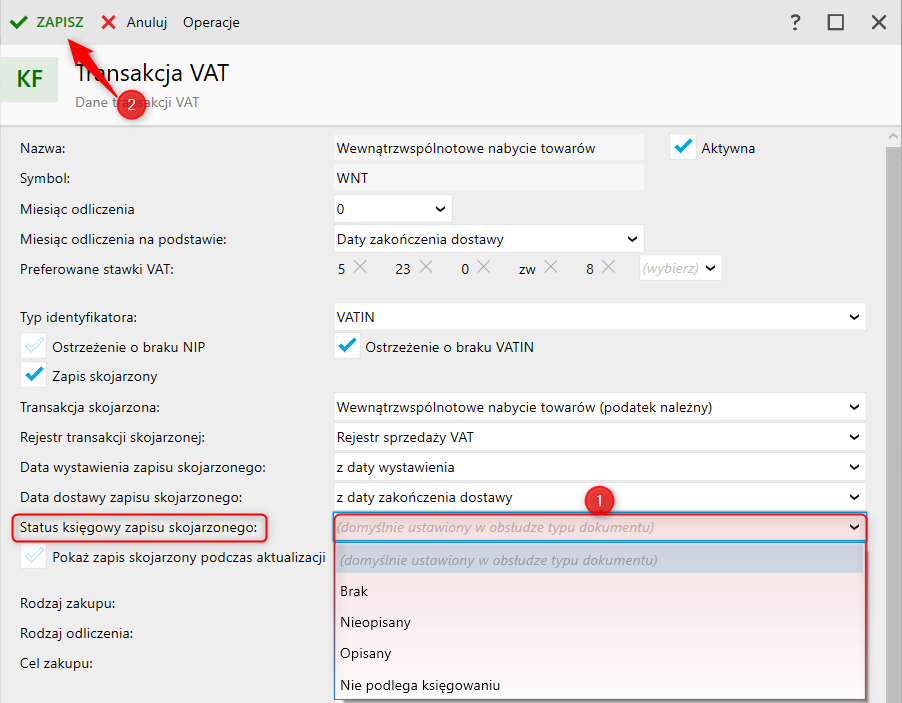This screenshot has width=902, height=703.
Task: Select default (domyślnie ustawiony) list option
Action: coord(599,560)
